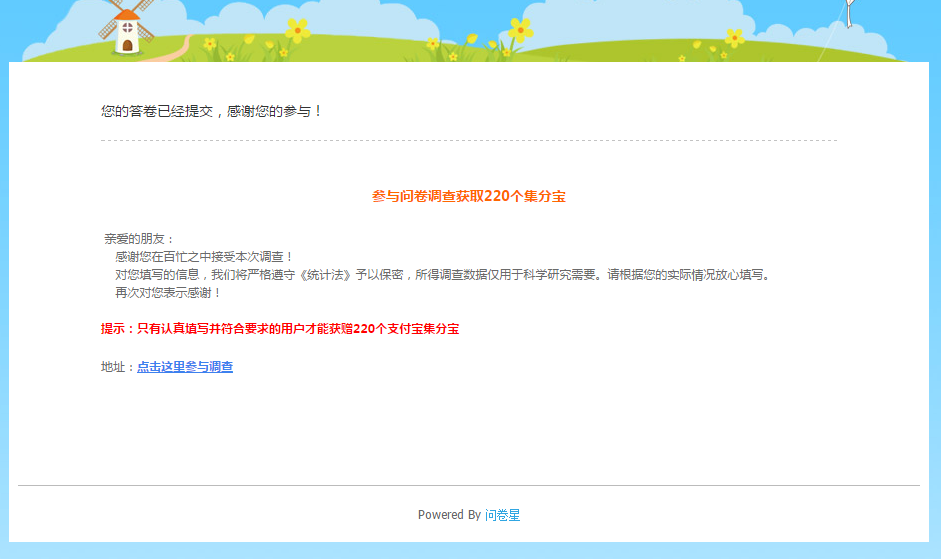Select the orange heading 参与问卷调查获取220个集分宝
This screenshot has height=559, width=941.
[469, 196]
